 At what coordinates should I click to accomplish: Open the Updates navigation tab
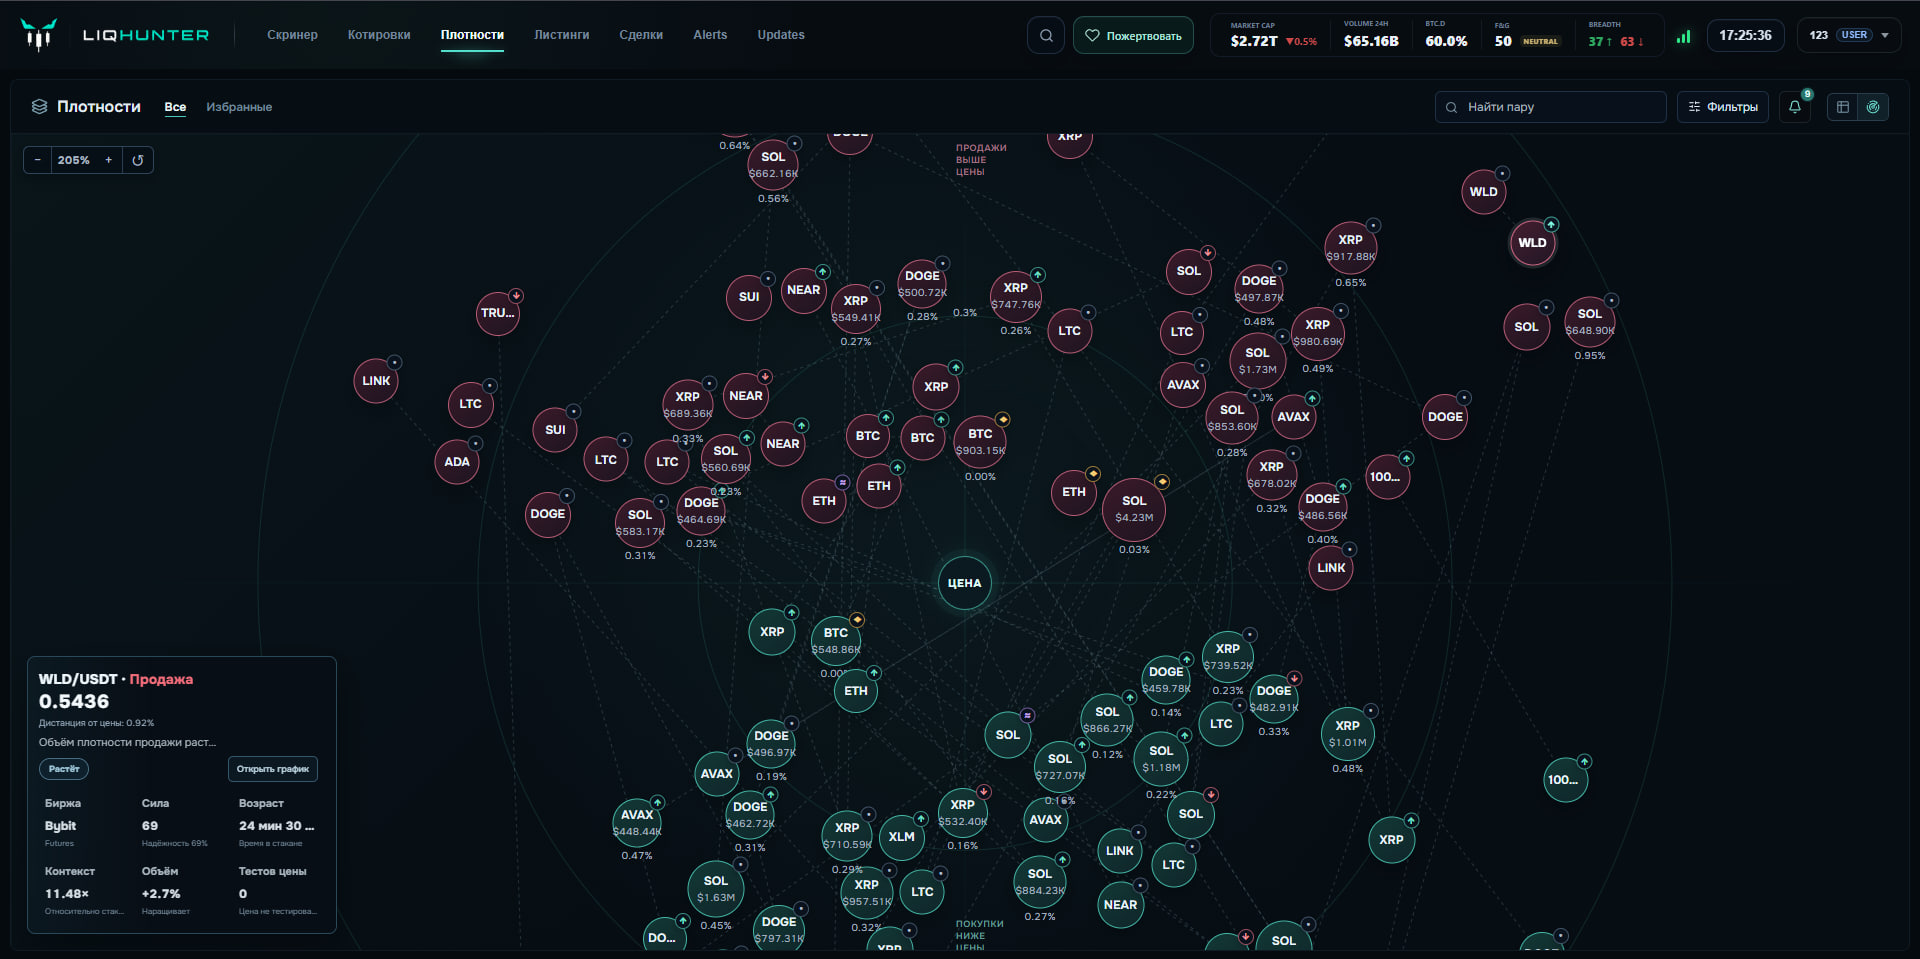click(x=781, y=35)
